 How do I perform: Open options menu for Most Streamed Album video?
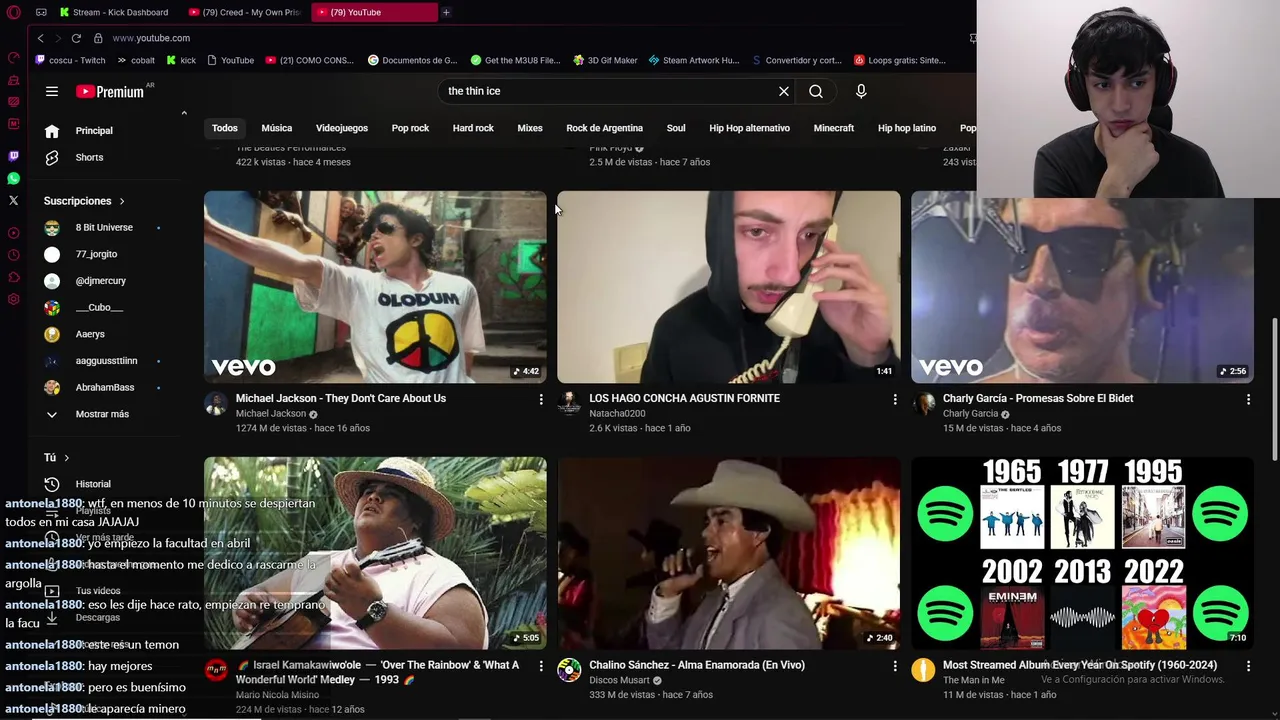(1248, 666)
